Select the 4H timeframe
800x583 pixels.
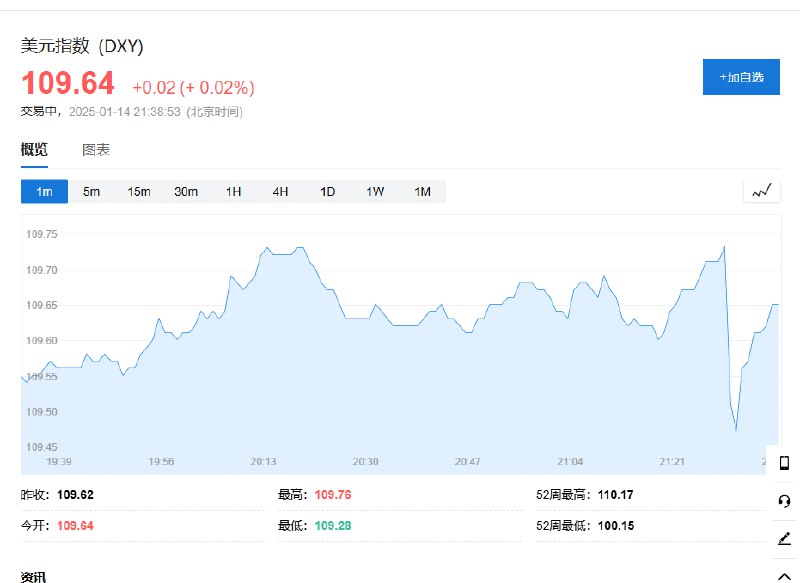click(280, 191)
